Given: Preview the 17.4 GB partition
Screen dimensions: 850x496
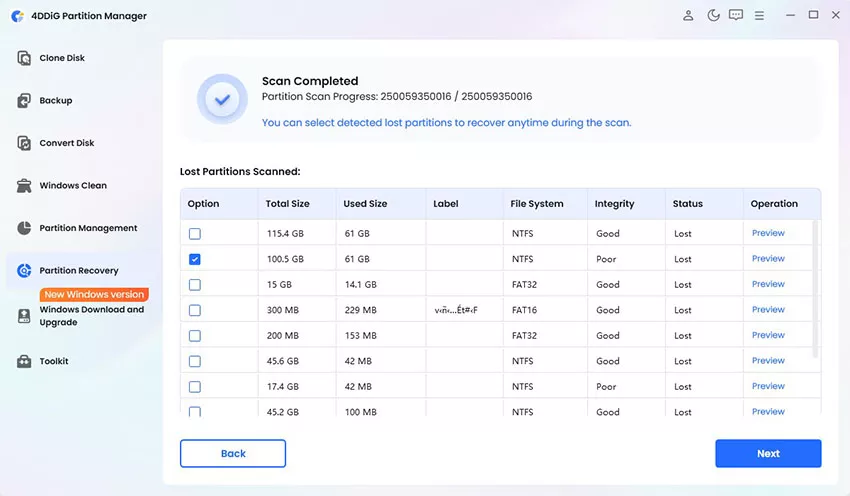Looking at the screenshot, I should (x=768, y=386).
